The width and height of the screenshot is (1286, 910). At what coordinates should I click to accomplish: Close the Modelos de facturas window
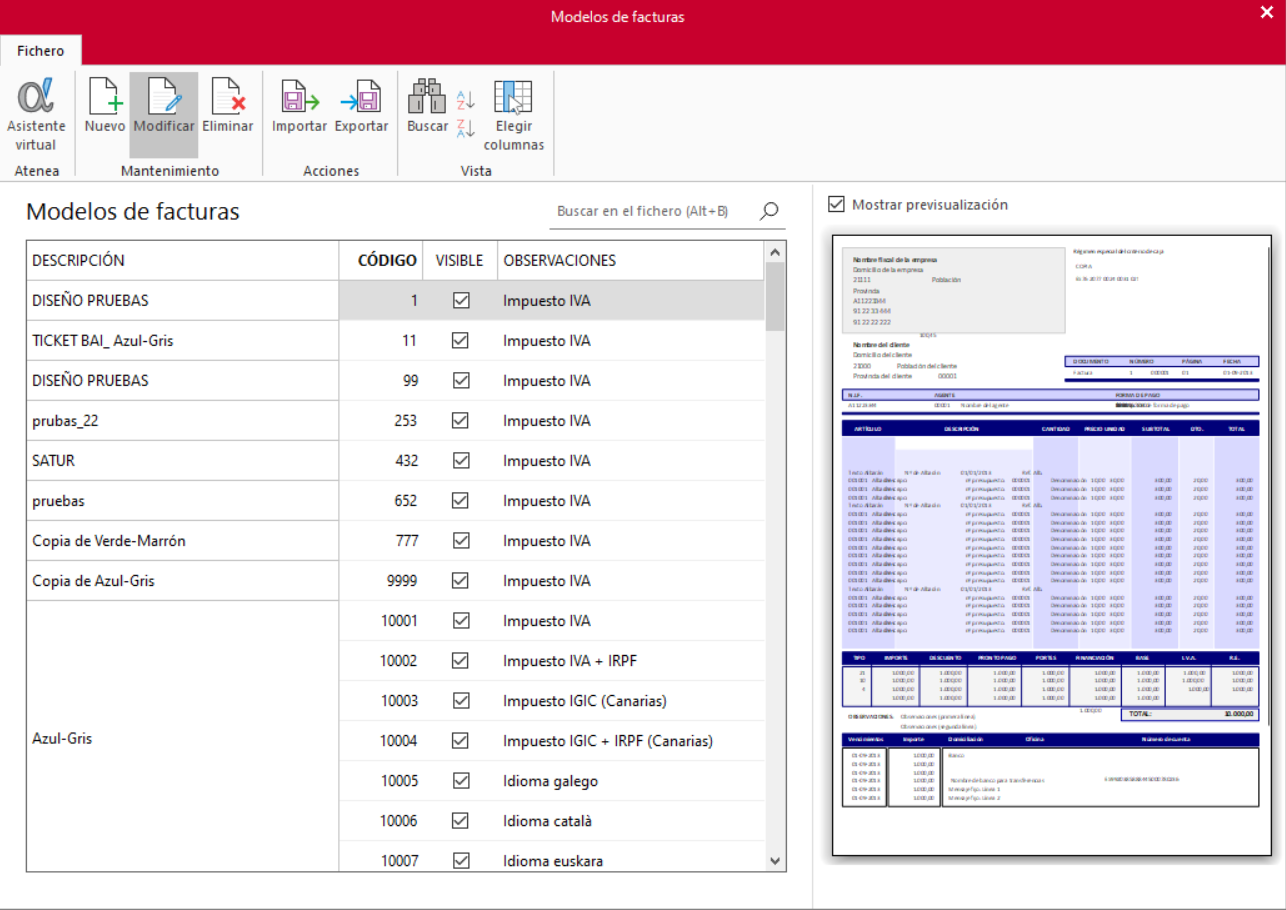pyautogui.click(x=1266, y=12)
